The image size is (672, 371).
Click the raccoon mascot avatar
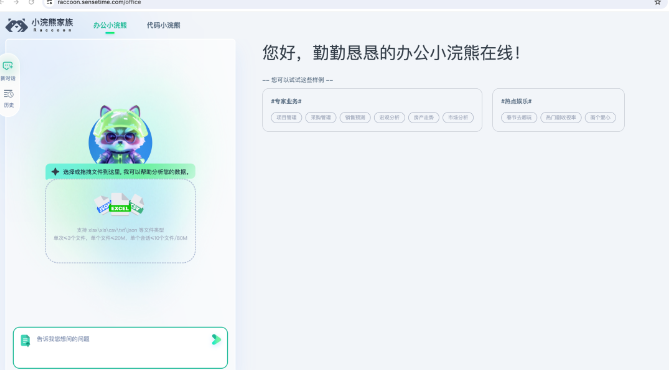[x=120, y=135]
